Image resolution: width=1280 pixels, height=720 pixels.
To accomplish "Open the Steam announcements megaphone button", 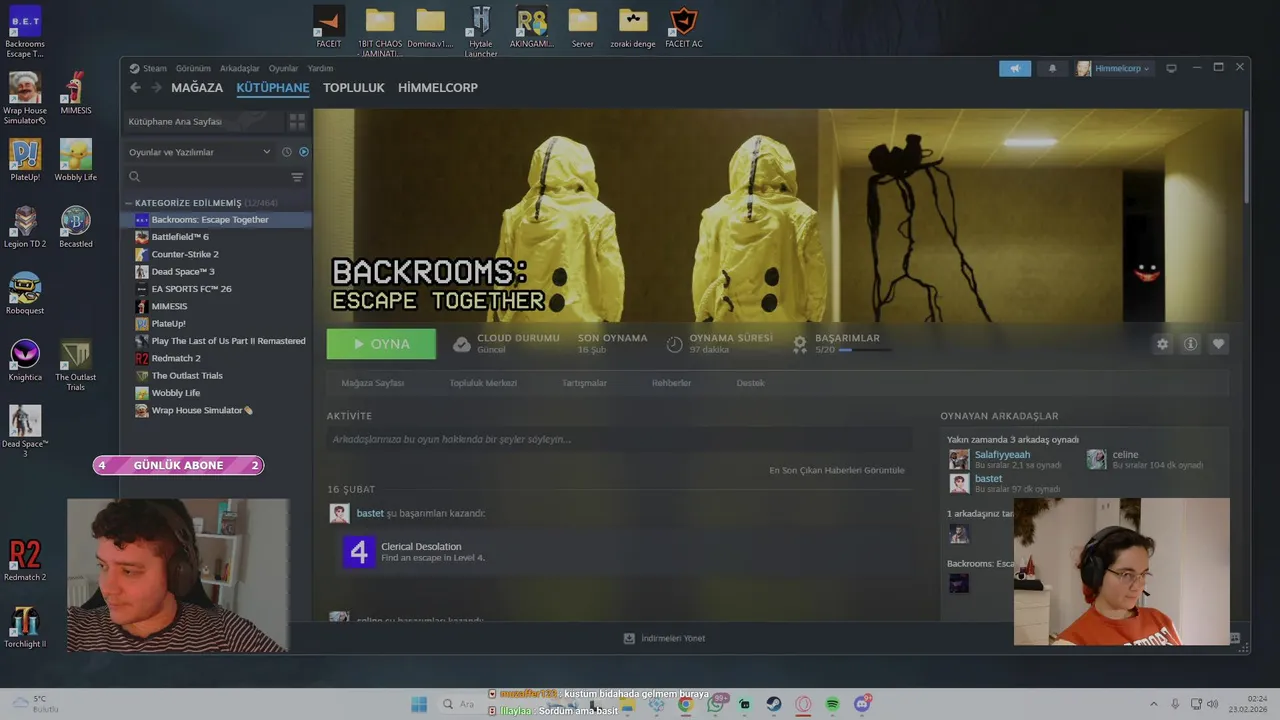I will tap(1014, 68).
